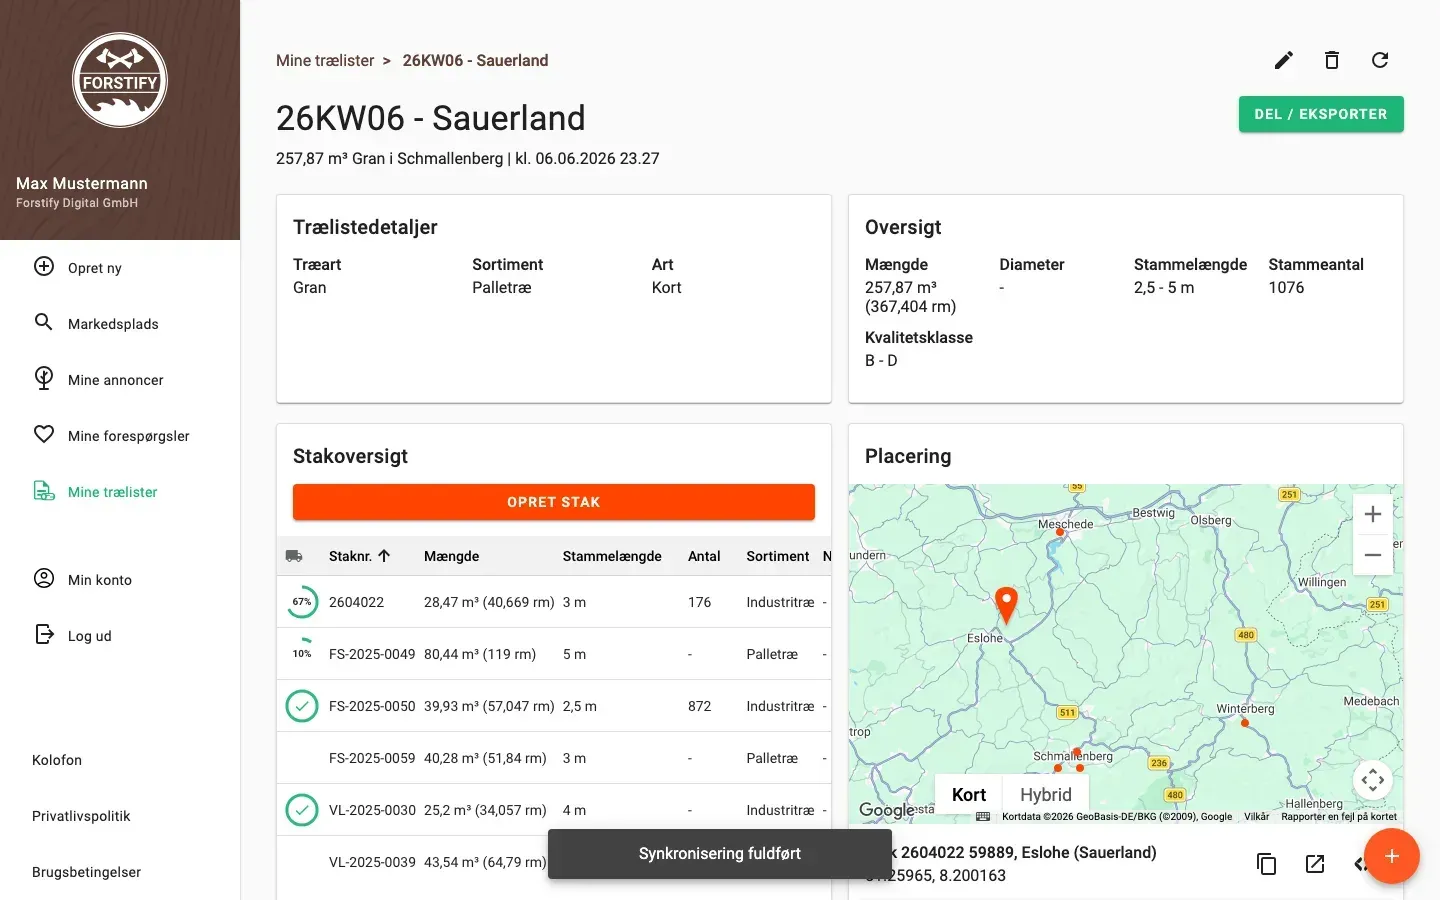The width and height of the screenshot is (1440, 900).
Task: Click the delete trash can icon
Action: pos(1332,61)
